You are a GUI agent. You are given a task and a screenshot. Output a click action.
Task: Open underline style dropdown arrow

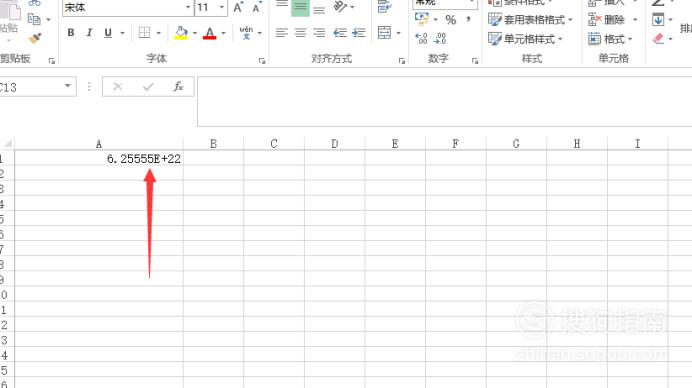tap(122, 33)
